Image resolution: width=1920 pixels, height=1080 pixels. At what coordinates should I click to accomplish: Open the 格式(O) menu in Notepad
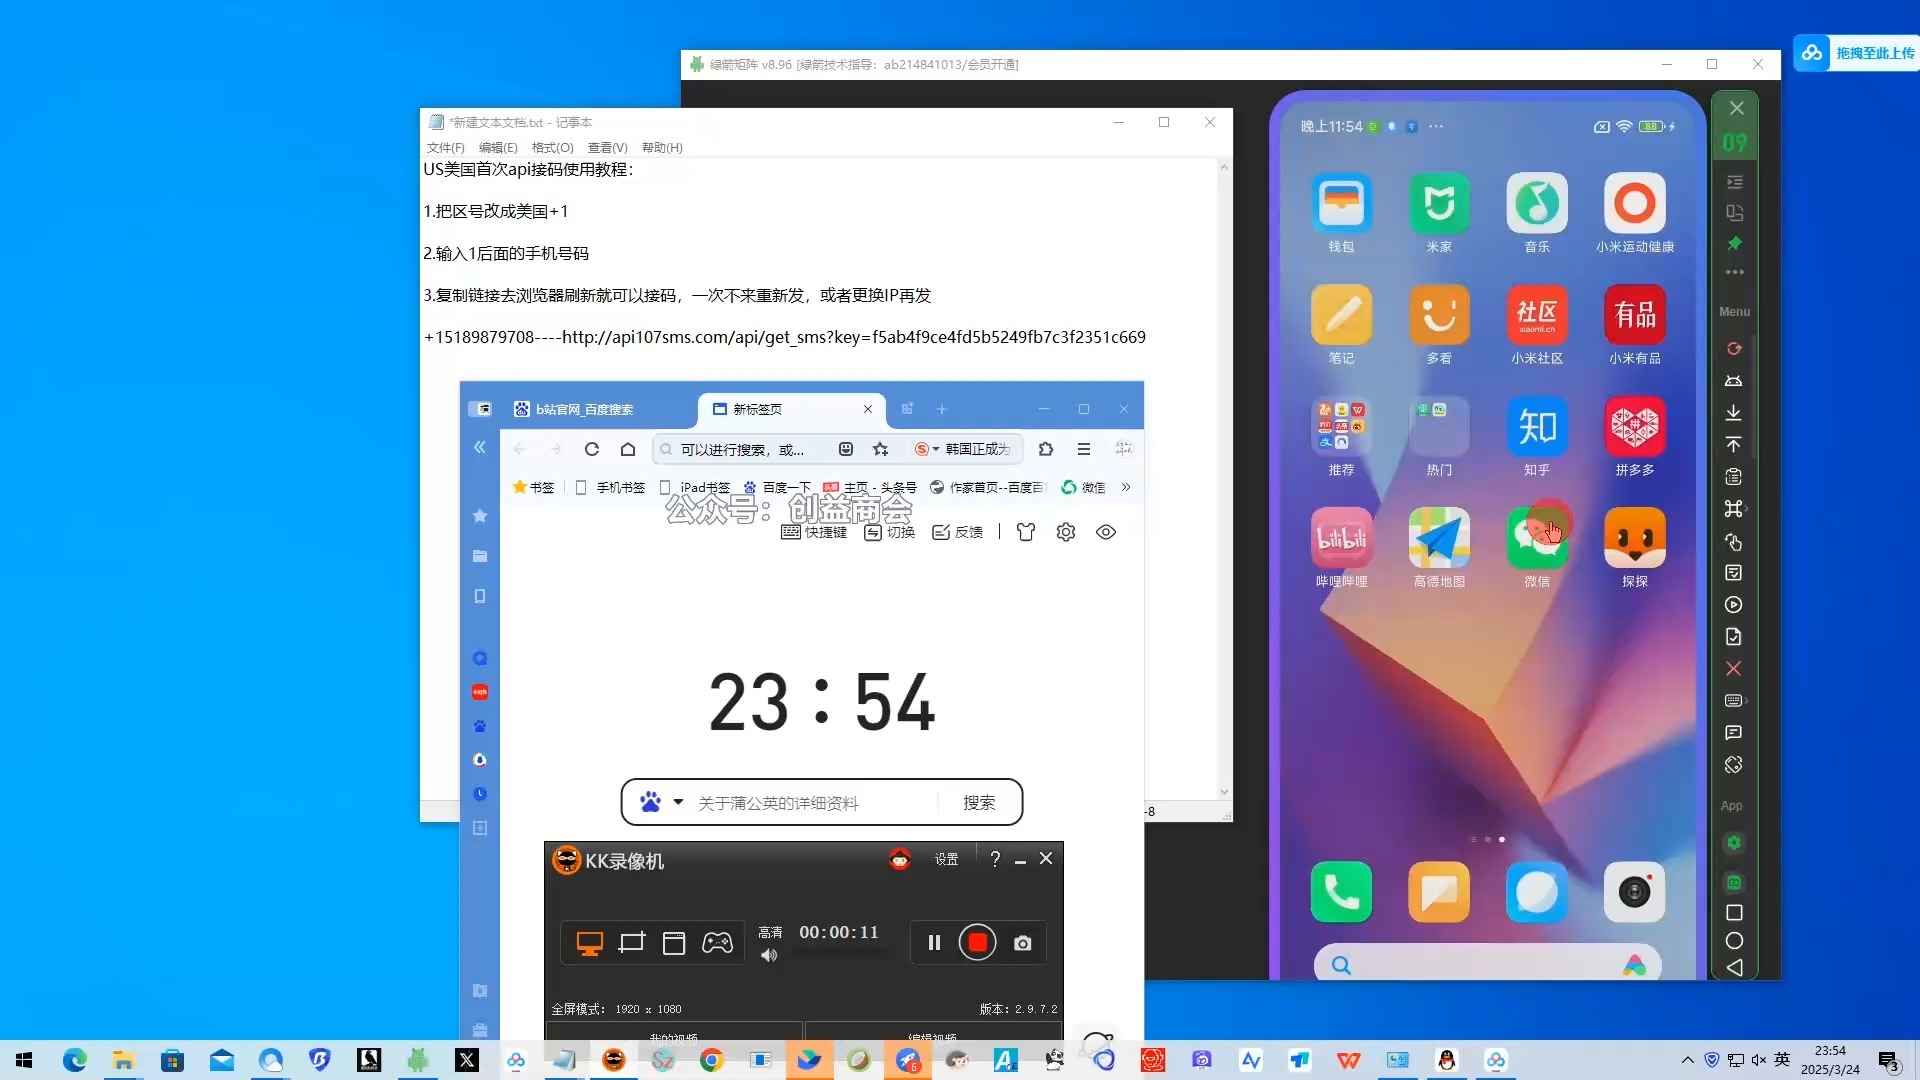tap(552, 147)
